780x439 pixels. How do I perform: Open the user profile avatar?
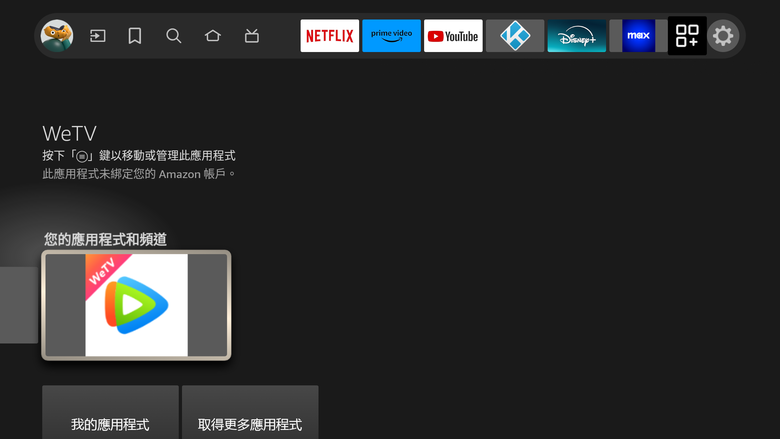point(57,36)
